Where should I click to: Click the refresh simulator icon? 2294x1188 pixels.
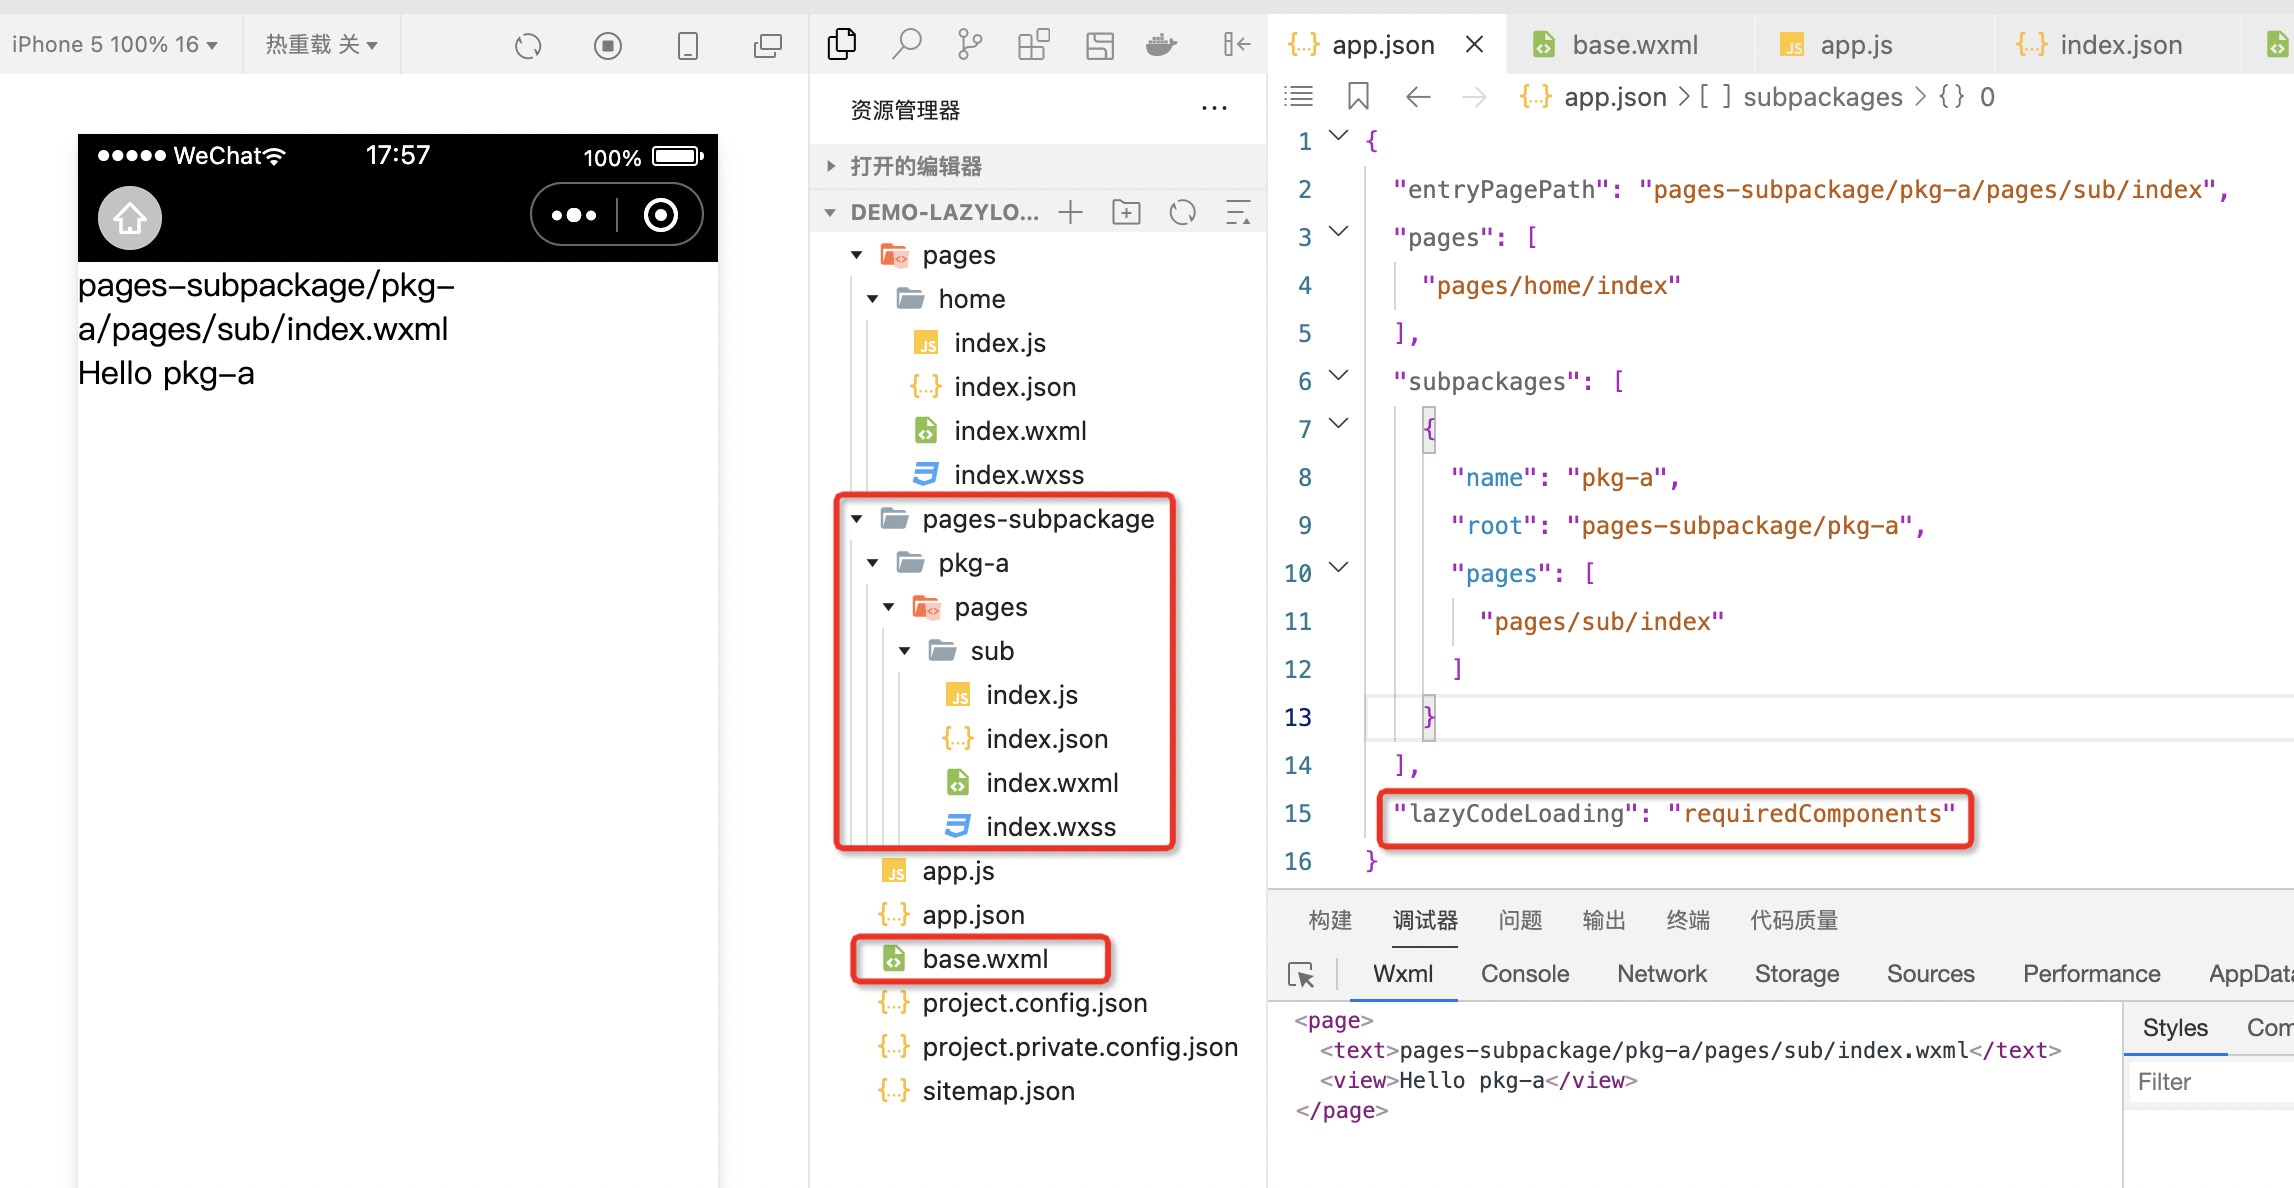point(528,46)
